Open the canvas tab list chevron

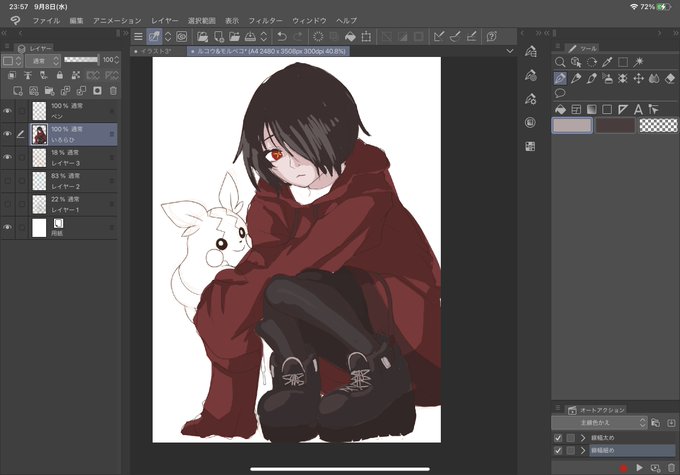510,51
